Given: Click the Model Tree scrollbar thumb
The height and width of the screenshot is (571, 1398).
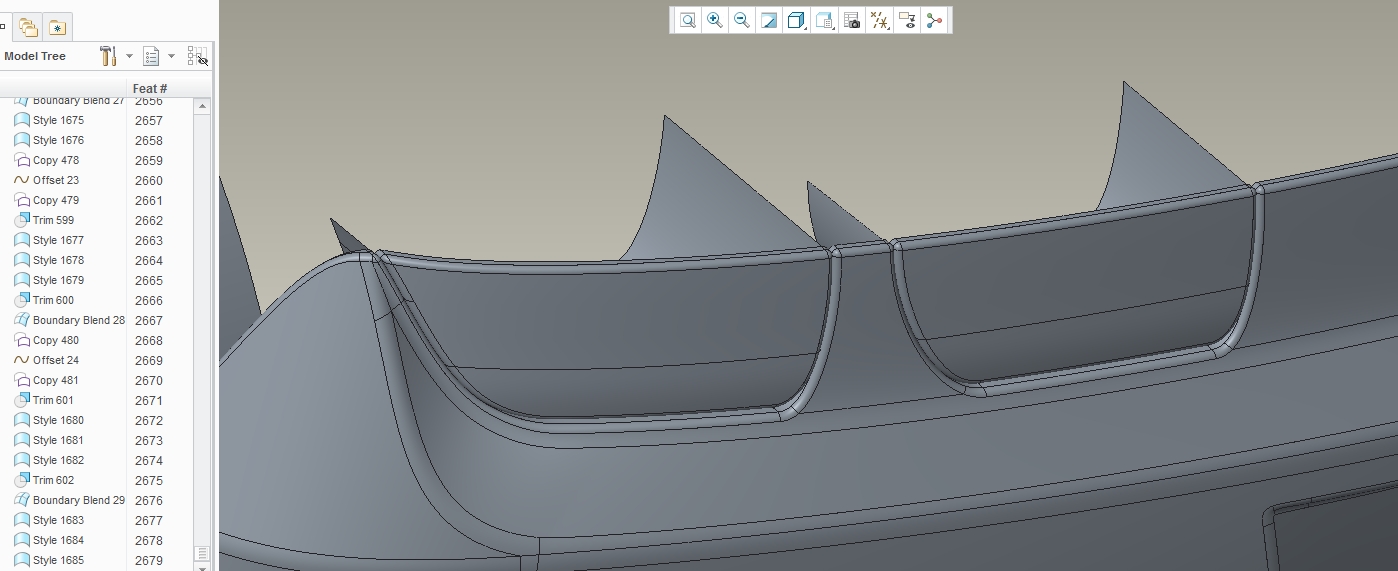Looking at the screenshot, I should [x=202, y=553].
